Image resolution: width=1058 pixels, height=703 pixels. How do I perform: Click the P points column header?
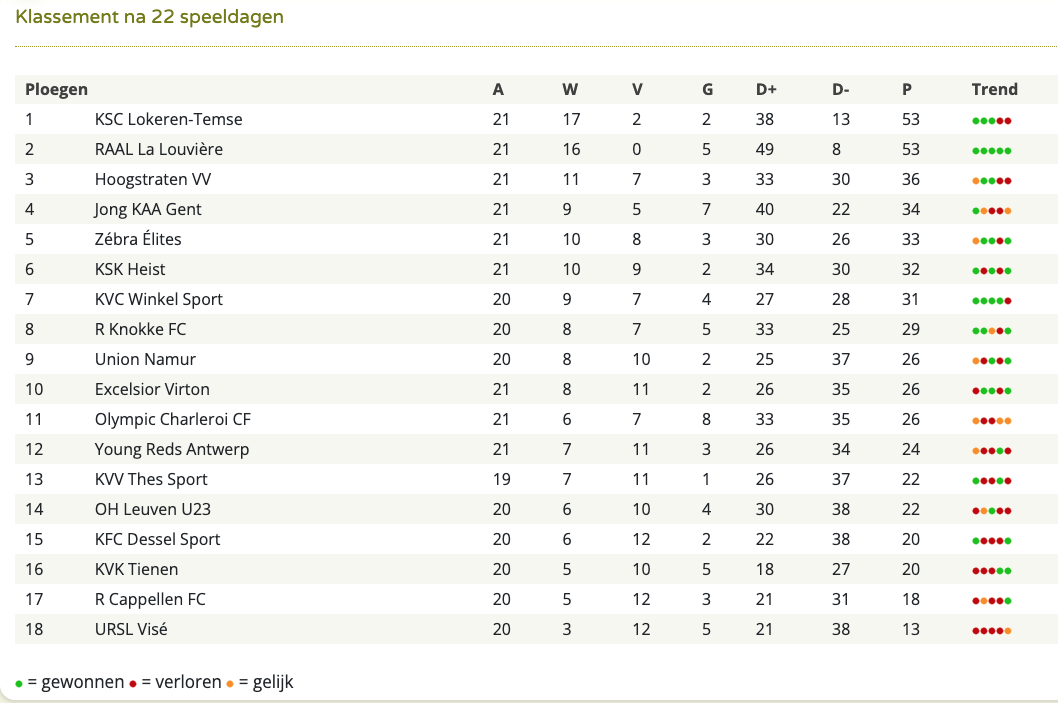(x=907, y=90)
